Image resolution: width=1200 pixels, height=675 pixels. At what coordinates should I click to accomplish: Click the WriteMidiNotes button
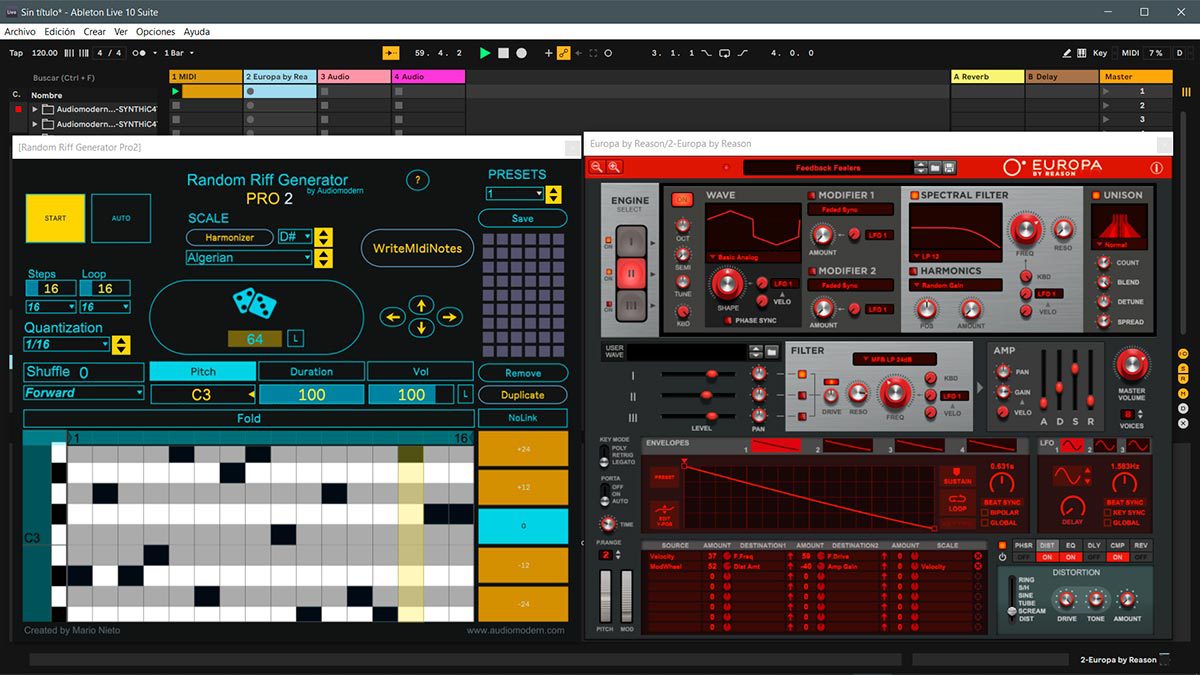[x=417, y=248]
